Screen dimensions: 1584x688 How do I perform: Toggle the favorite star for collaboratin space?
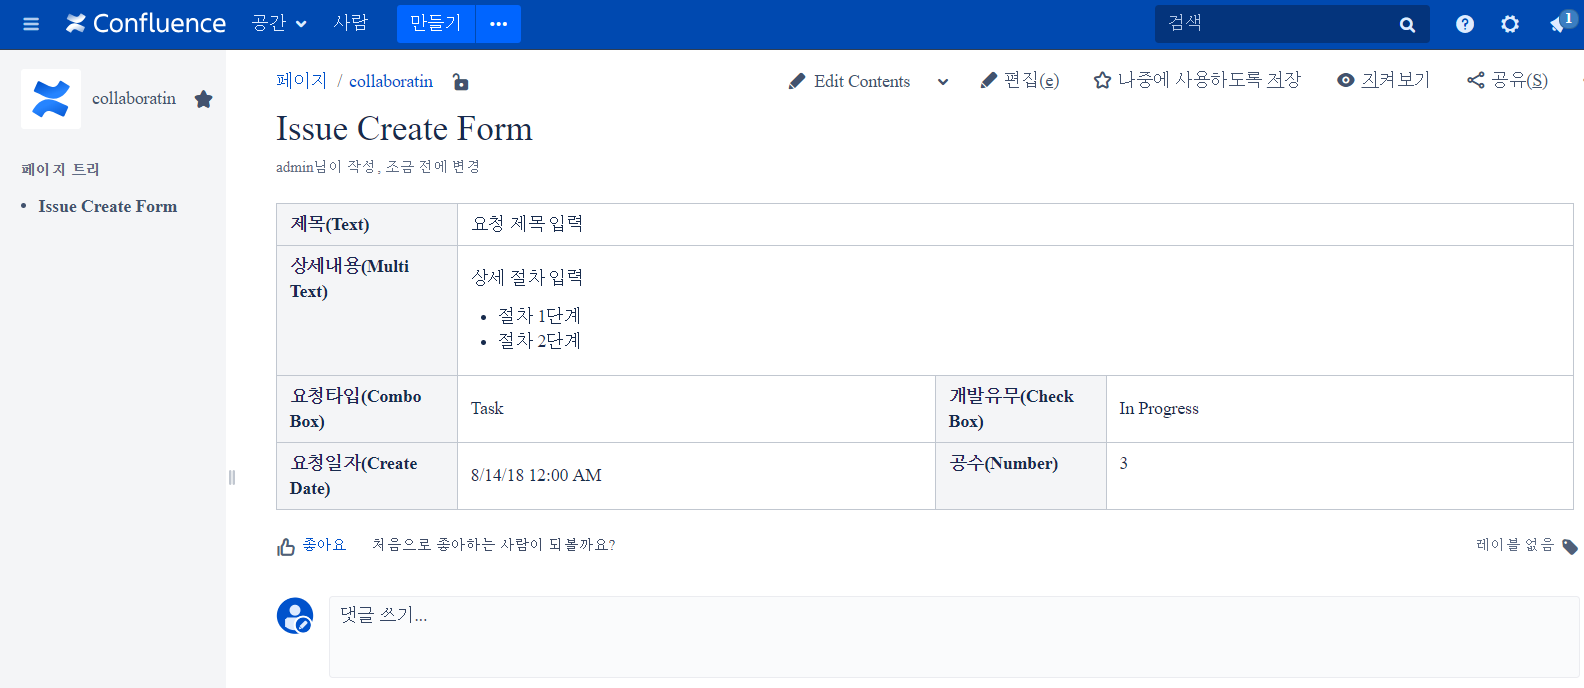pyautogui.click(x=204, y=99)
